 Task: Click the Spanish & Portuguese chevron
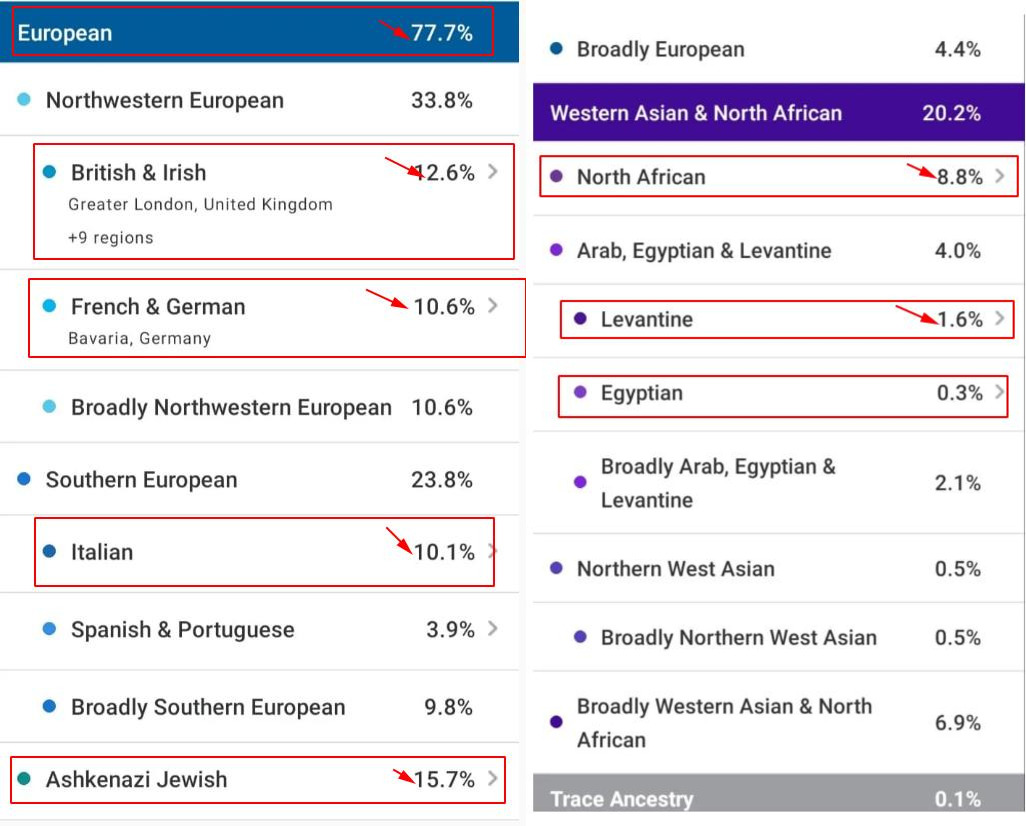pyautogui.click(x=492, y=629)
